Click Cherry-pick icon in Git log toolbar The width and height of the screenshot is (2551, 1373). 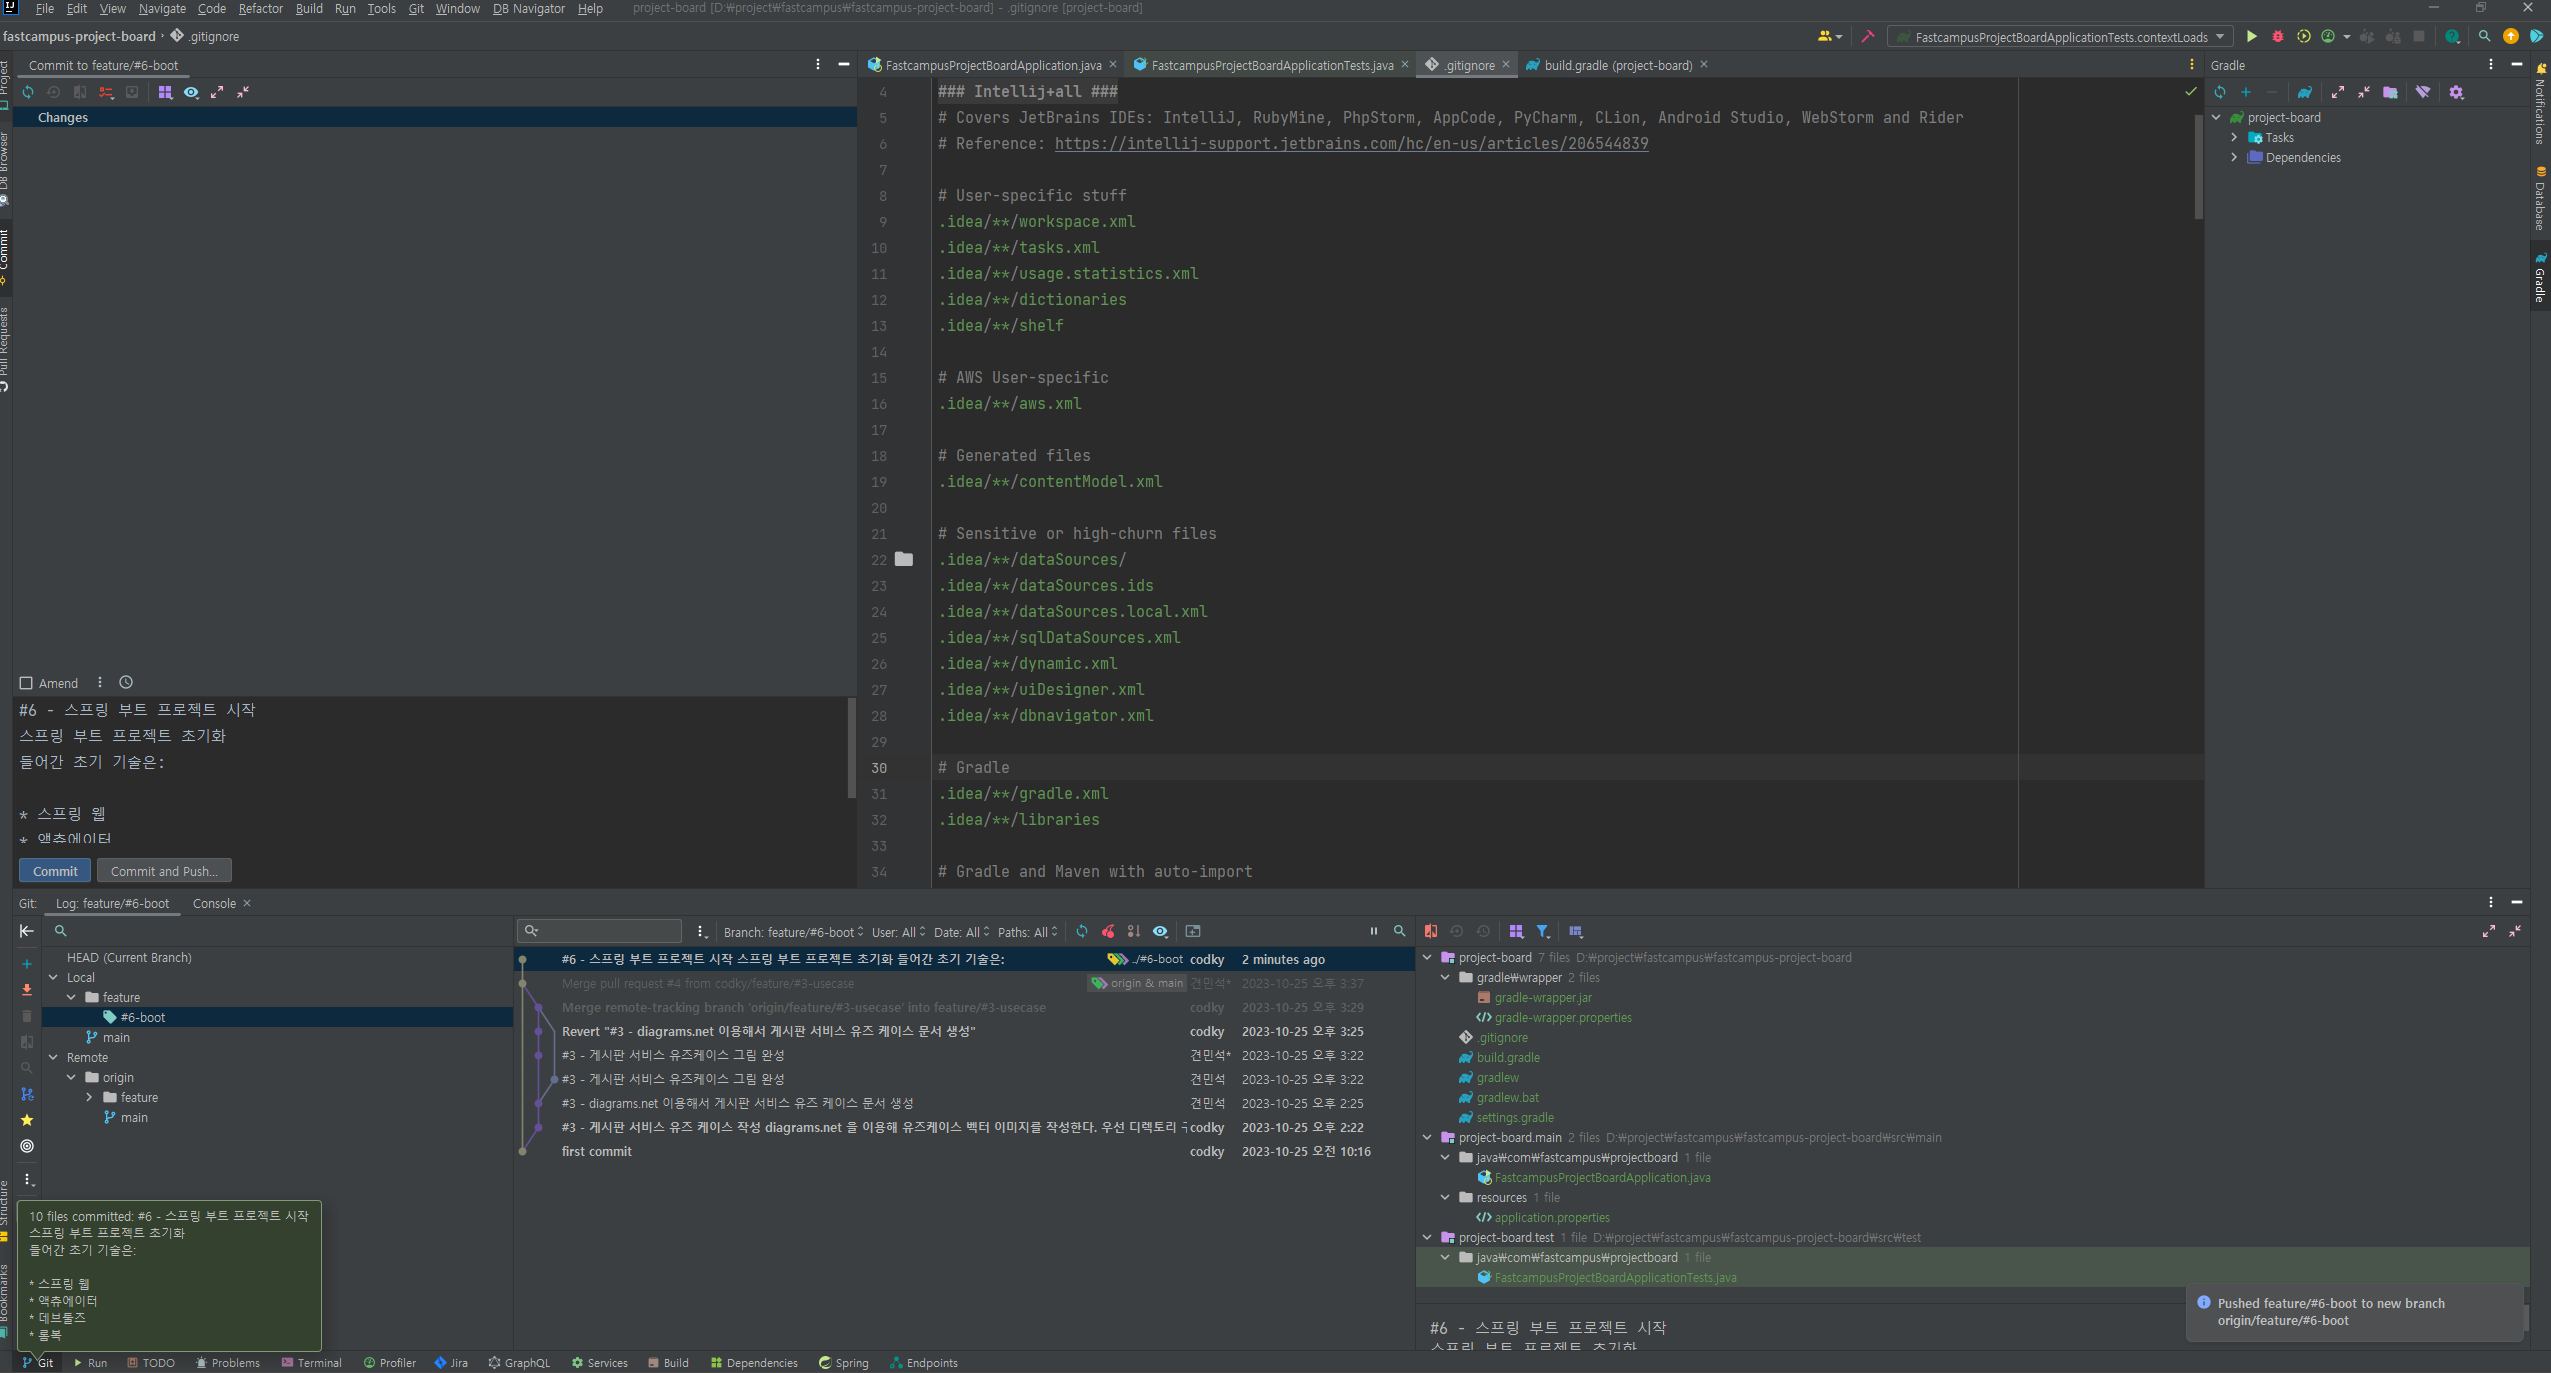[1108, 931]
